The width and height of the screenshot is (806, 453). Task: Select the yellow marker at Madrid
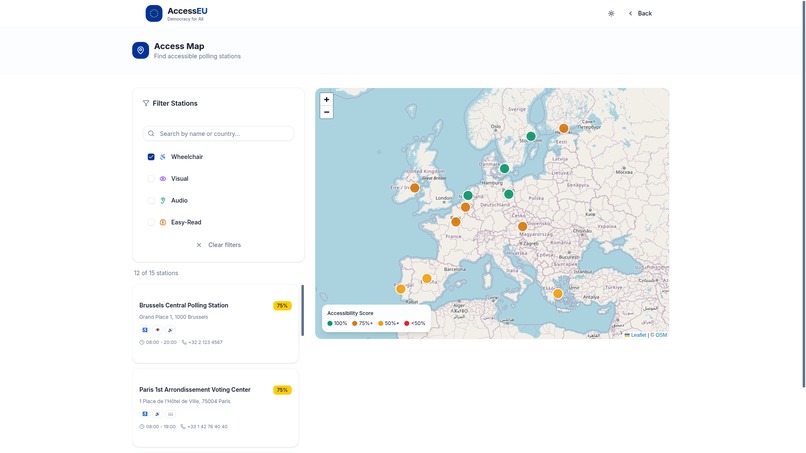[x=427, y=279]
